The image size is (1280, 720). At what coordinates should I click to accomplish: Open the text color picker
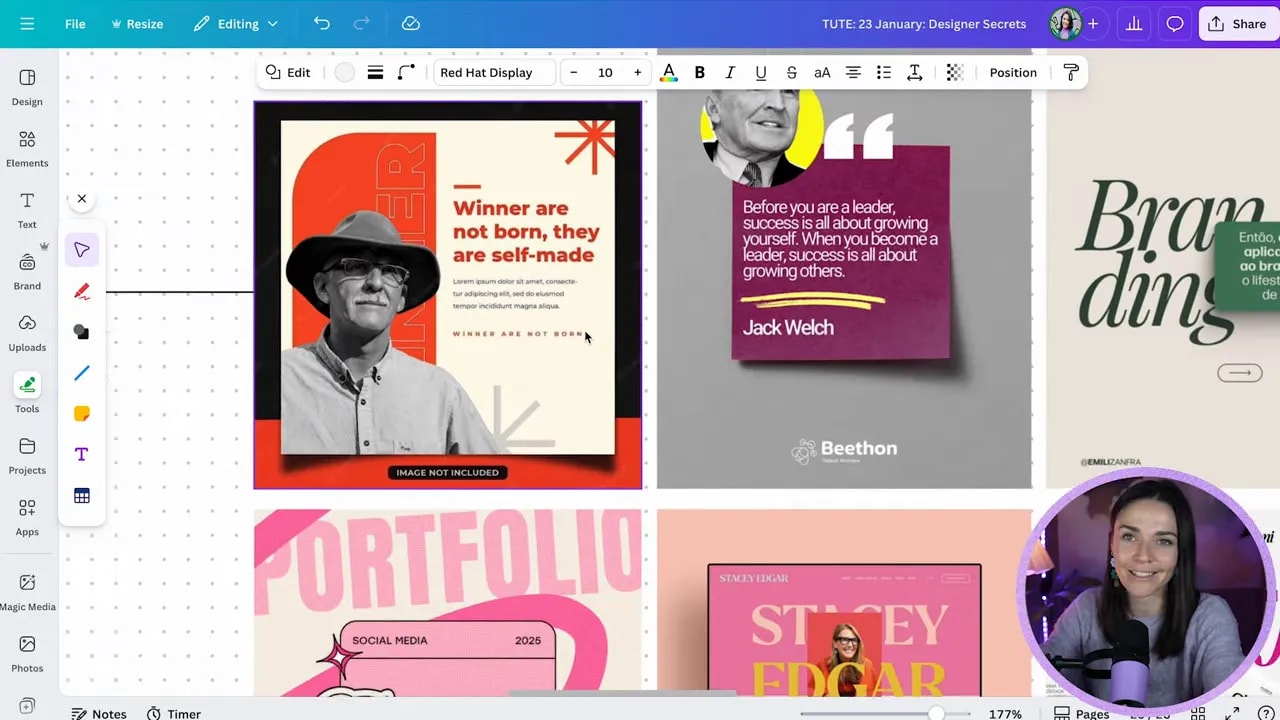point(668,71)
